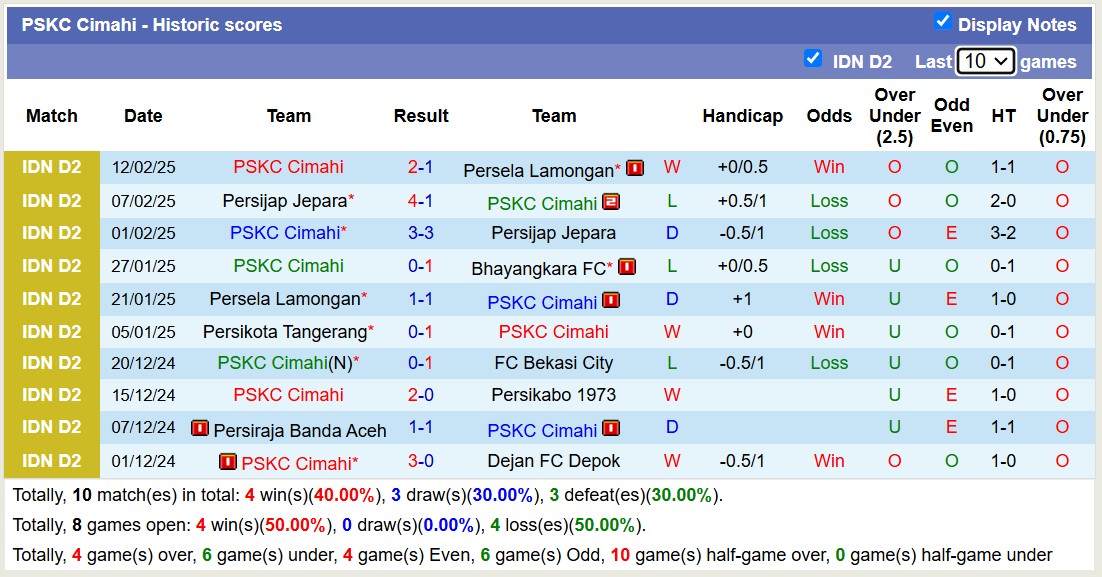Image resolution: width=1102 pixels, height=577 pixels.
Task: Click the 4-1 result on 07/02/25
Action: 420,200
